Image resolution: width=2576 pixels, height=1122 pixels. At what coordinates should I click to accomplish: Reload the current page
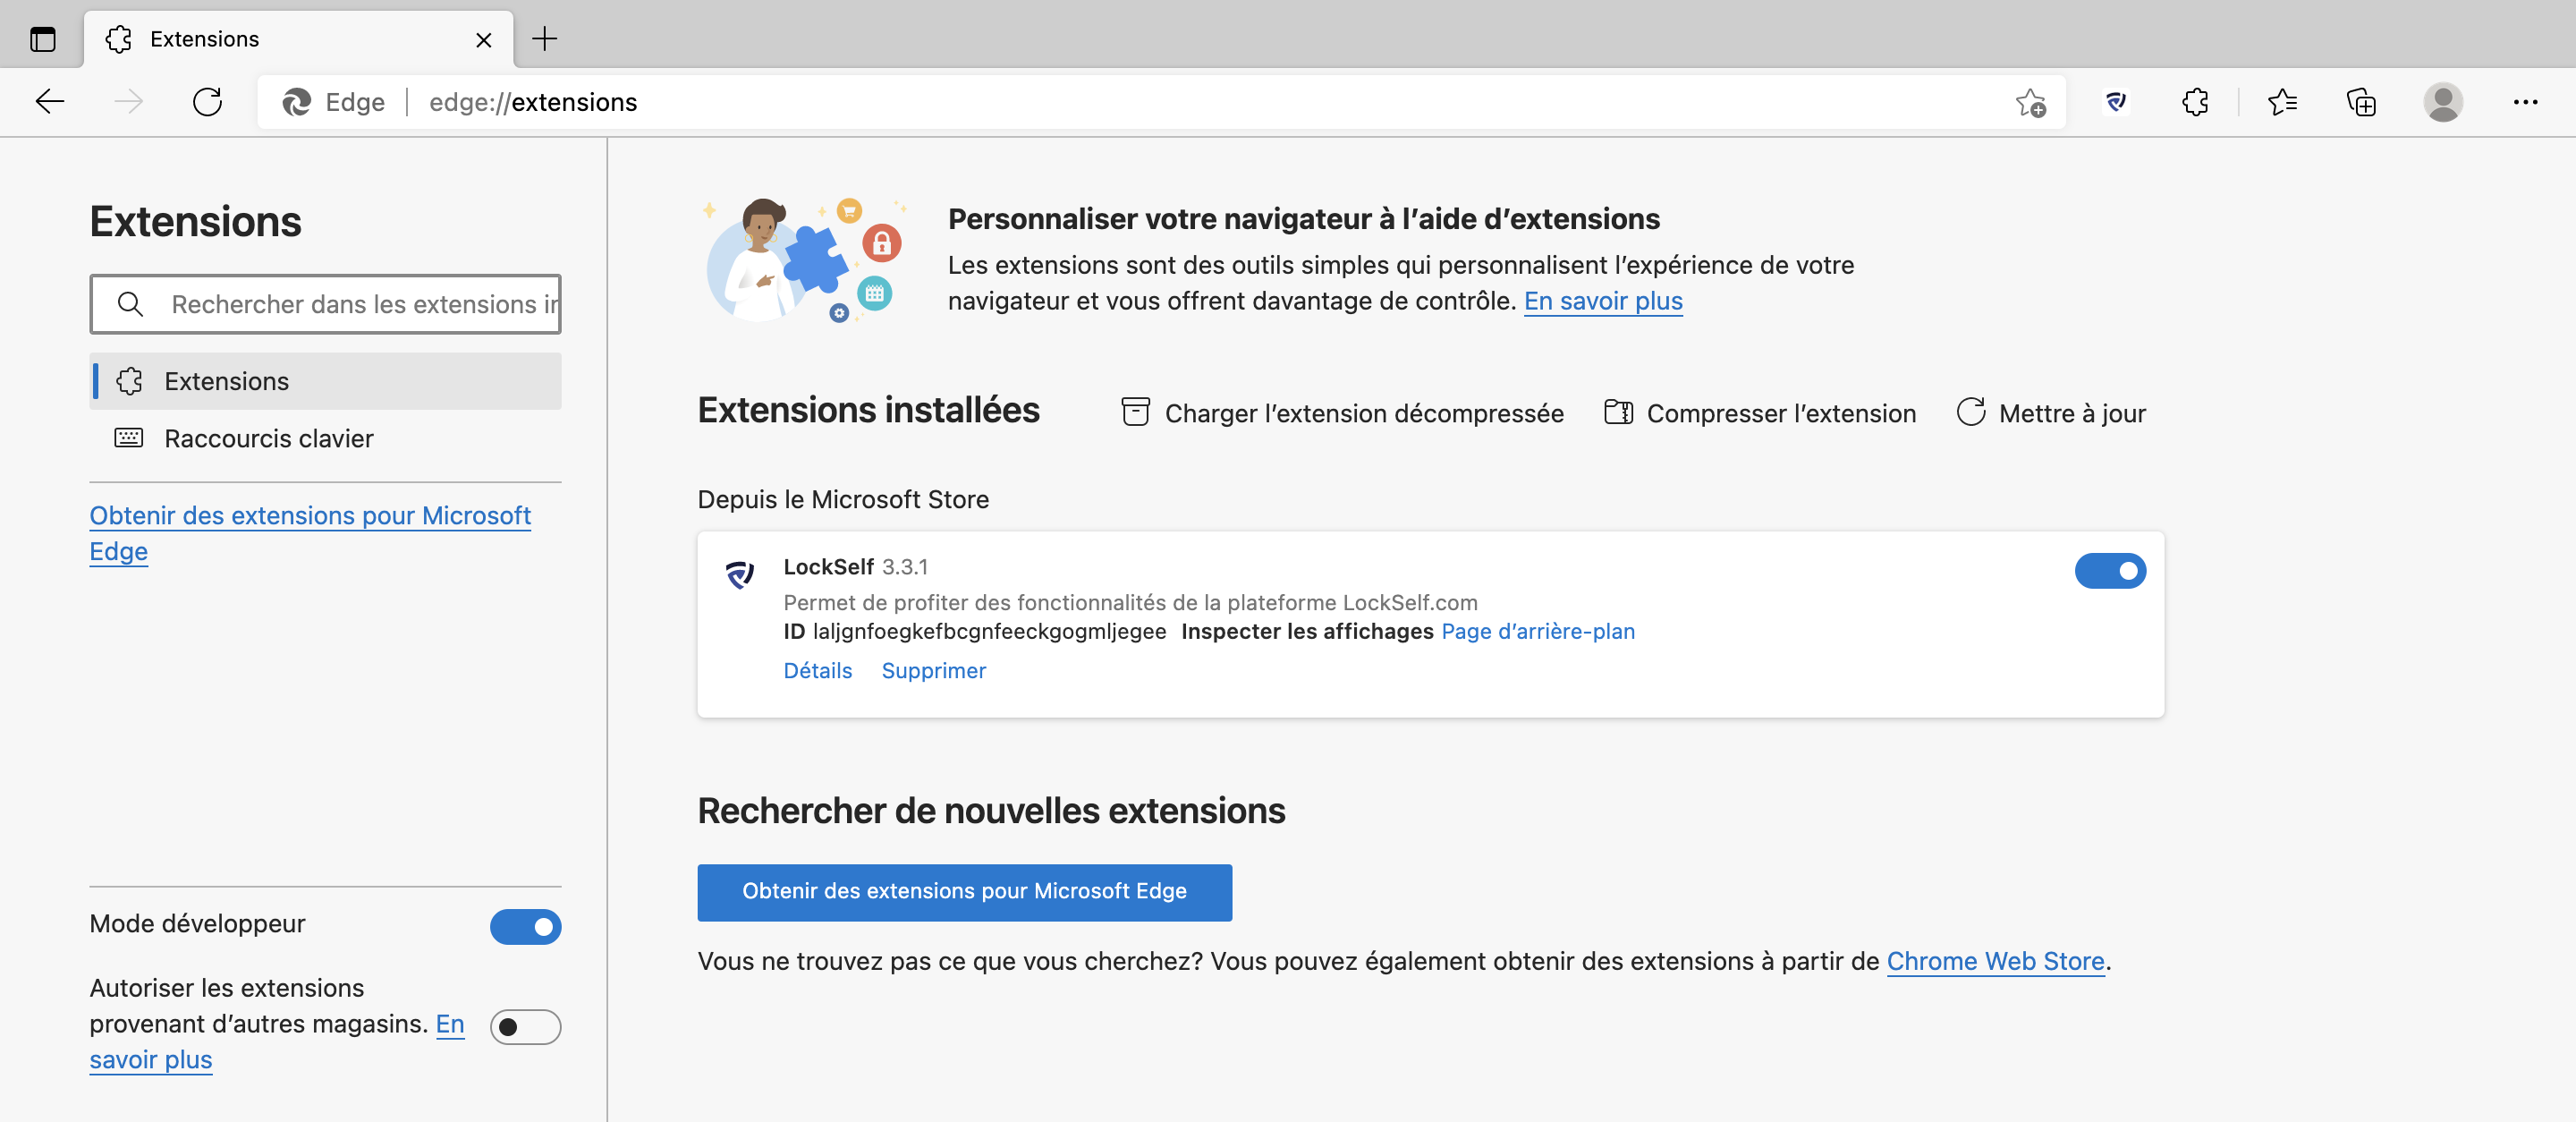click(207, 102)
